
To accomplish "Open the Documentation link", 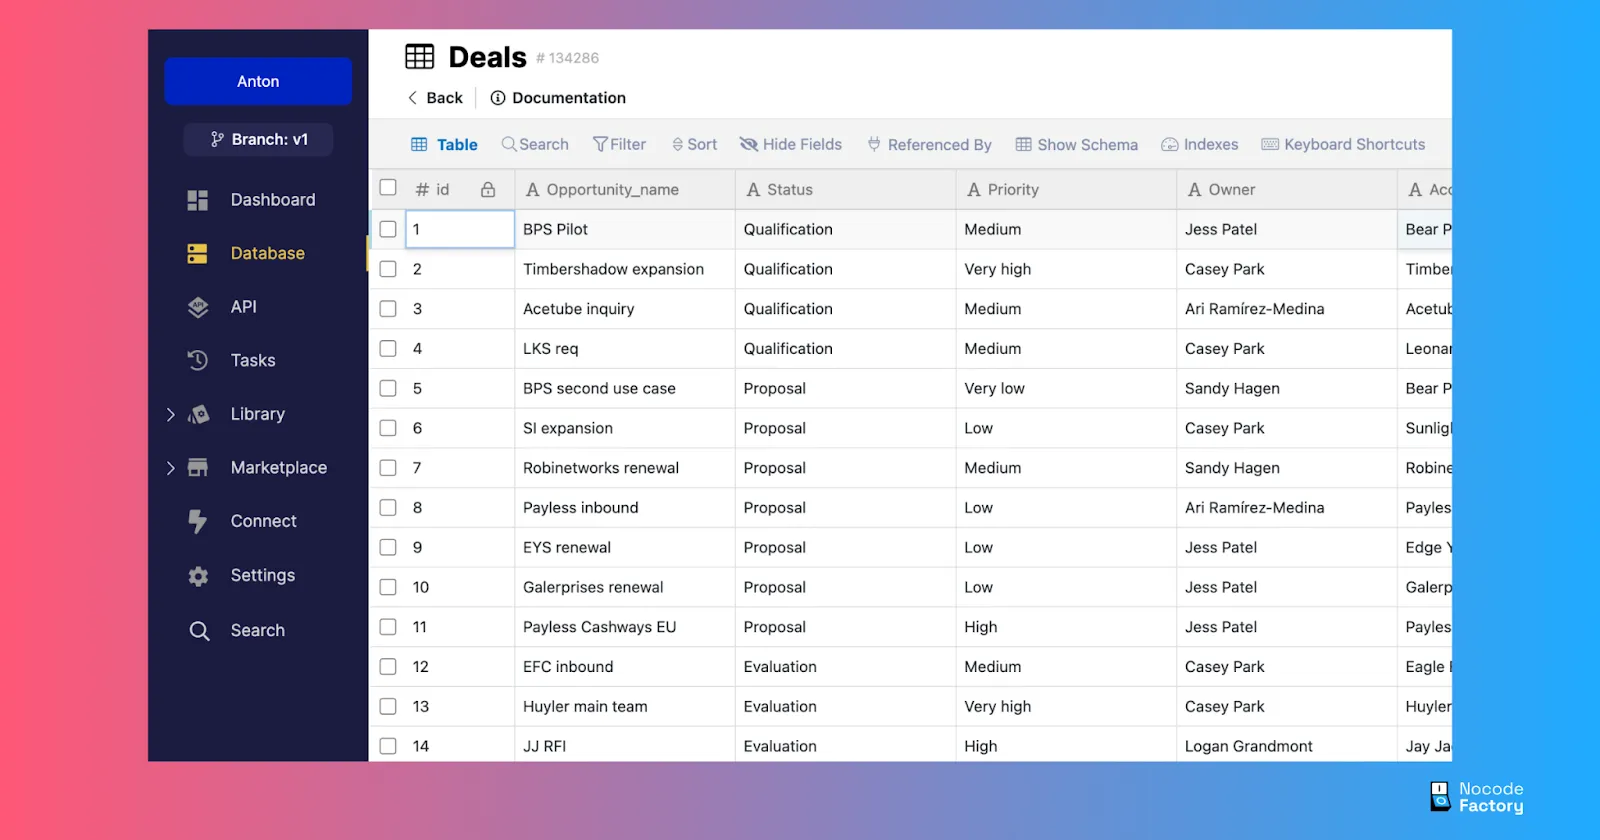I will 569,98.
